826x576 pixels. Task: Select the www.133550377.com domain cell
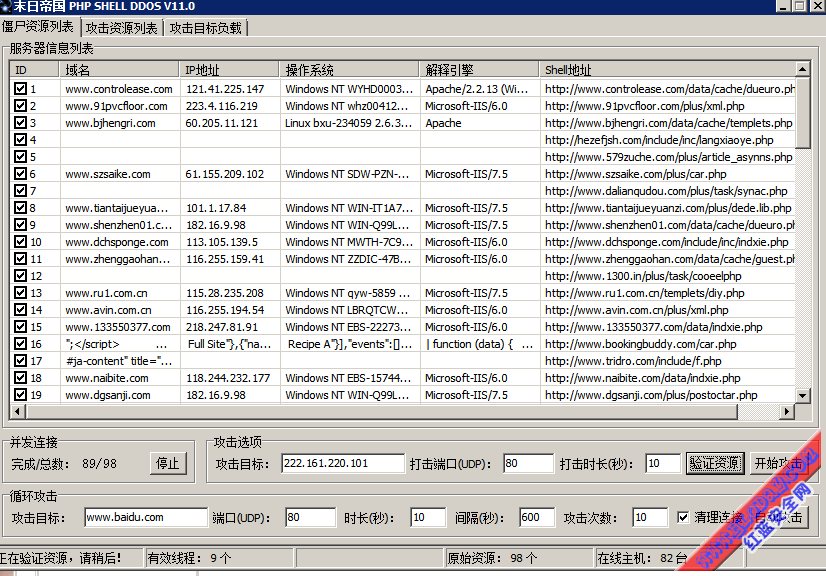pos(118,327)
